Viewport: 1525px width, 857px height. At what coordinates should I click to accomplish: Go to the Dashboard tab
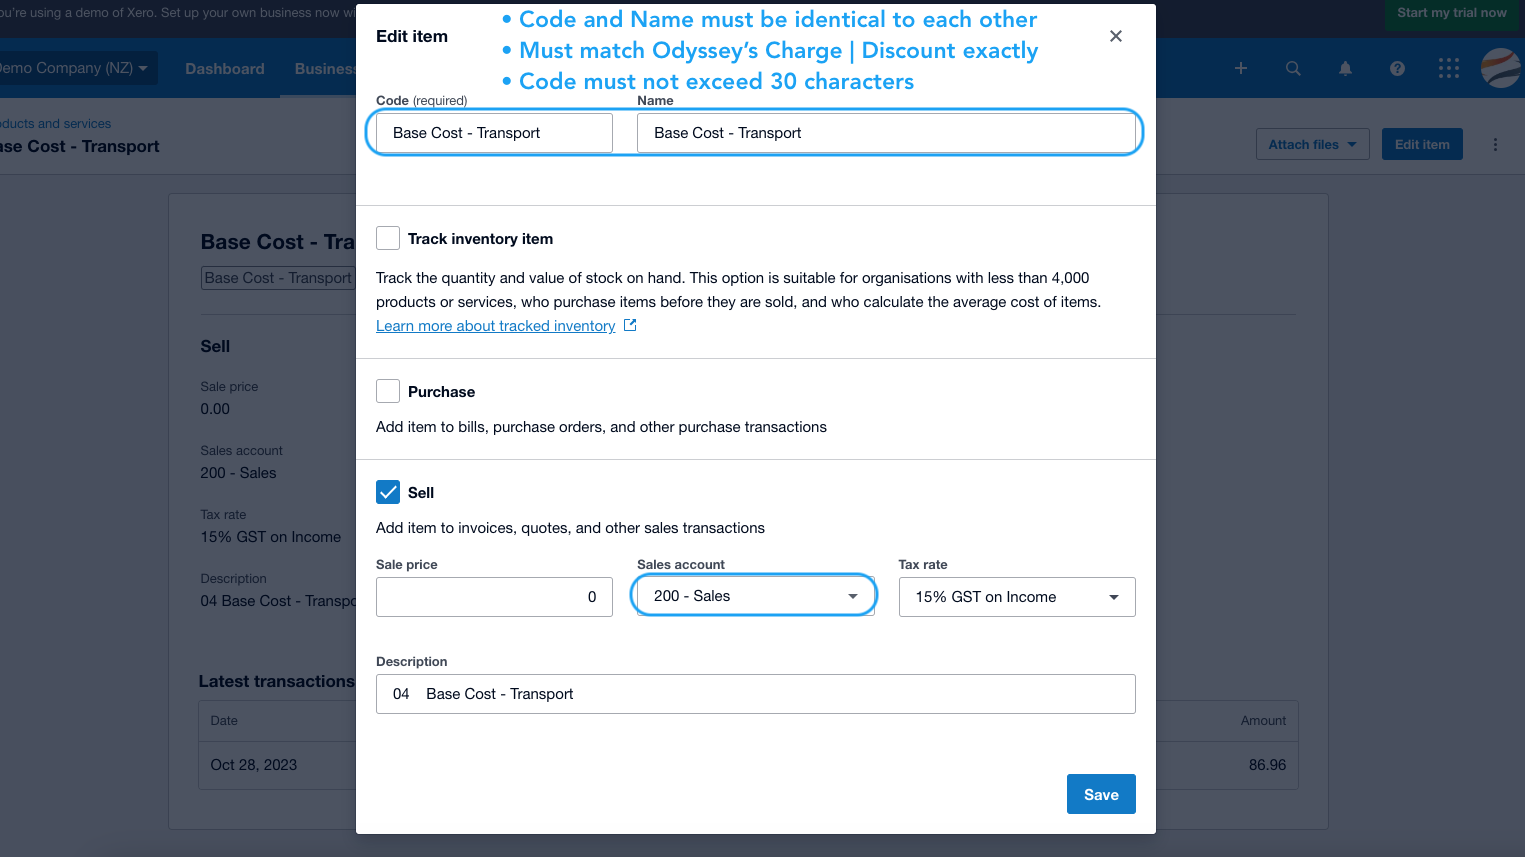(x=225, y=68)
